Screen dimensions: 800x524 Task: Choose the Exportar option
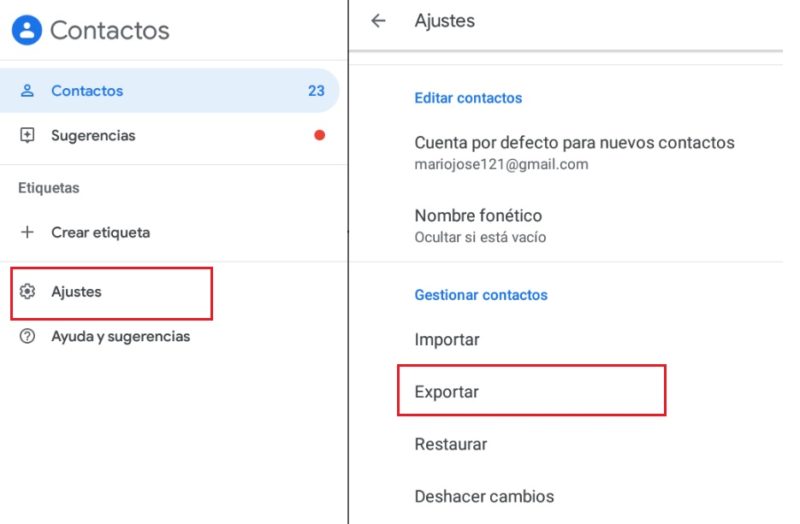447,392
